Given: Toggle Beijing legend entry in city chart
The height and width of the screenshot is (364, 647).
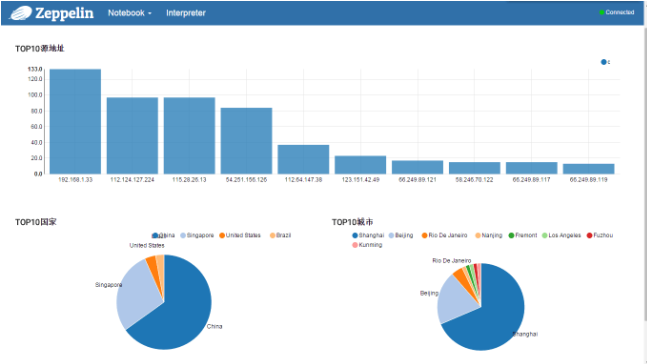Looking at the screenshot, I should pos(401,235).
